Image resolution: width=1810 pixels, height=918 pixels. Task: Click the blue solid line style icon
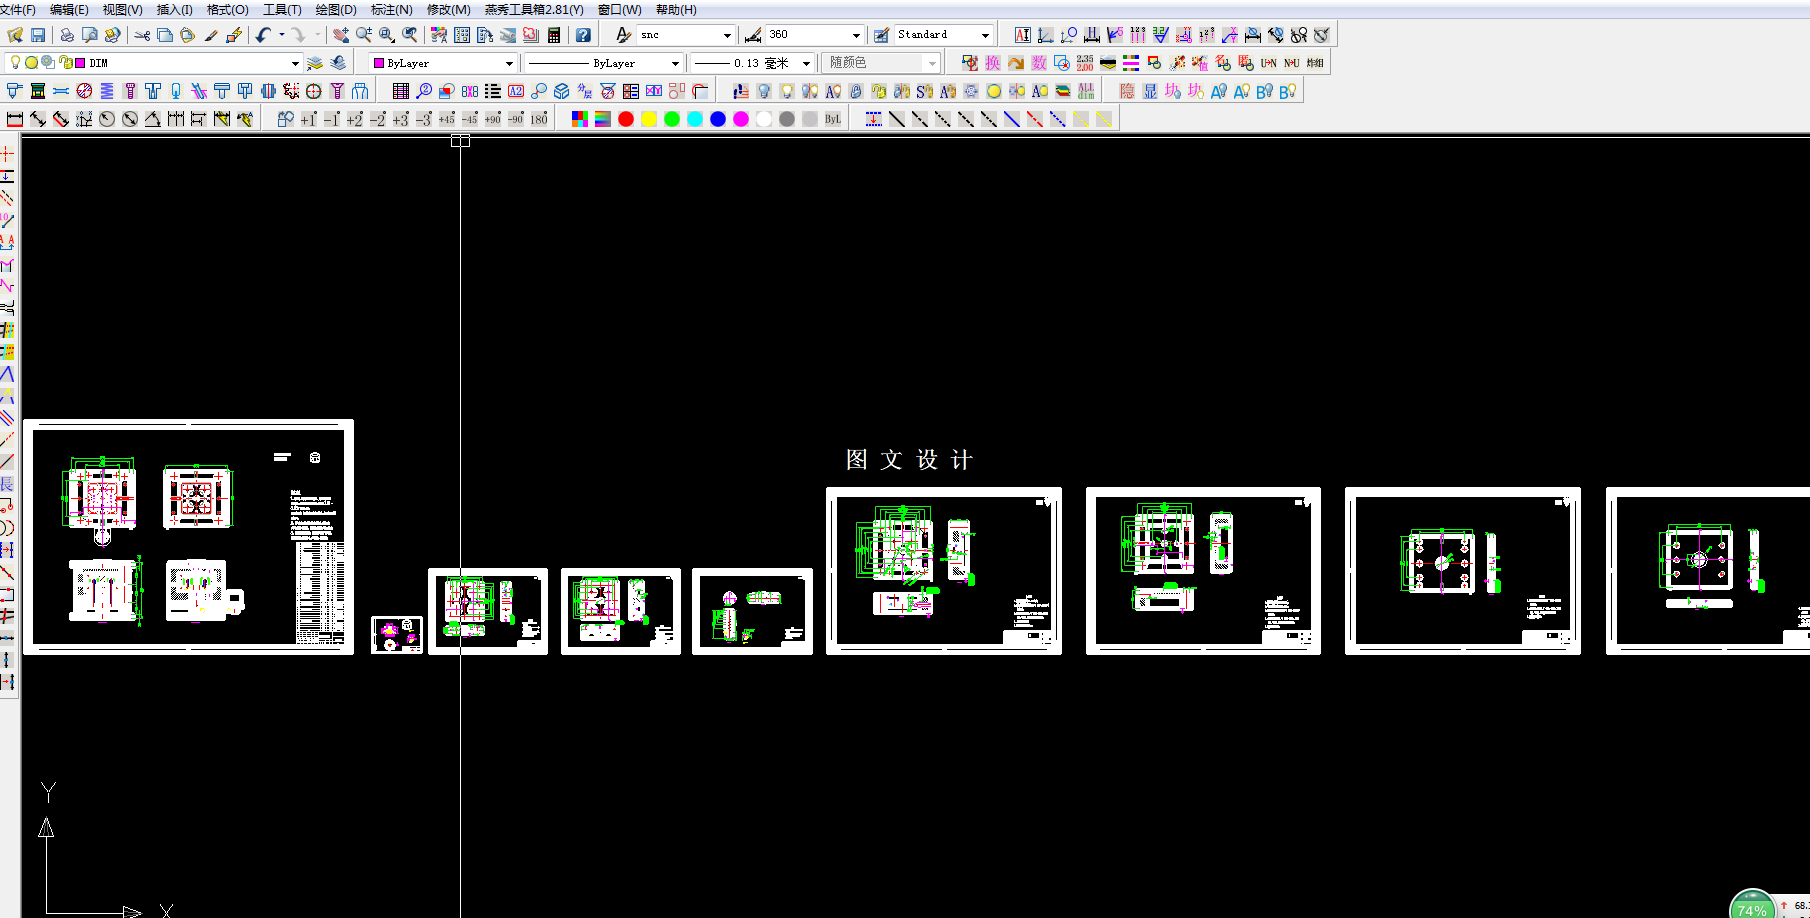(1012, 119)
